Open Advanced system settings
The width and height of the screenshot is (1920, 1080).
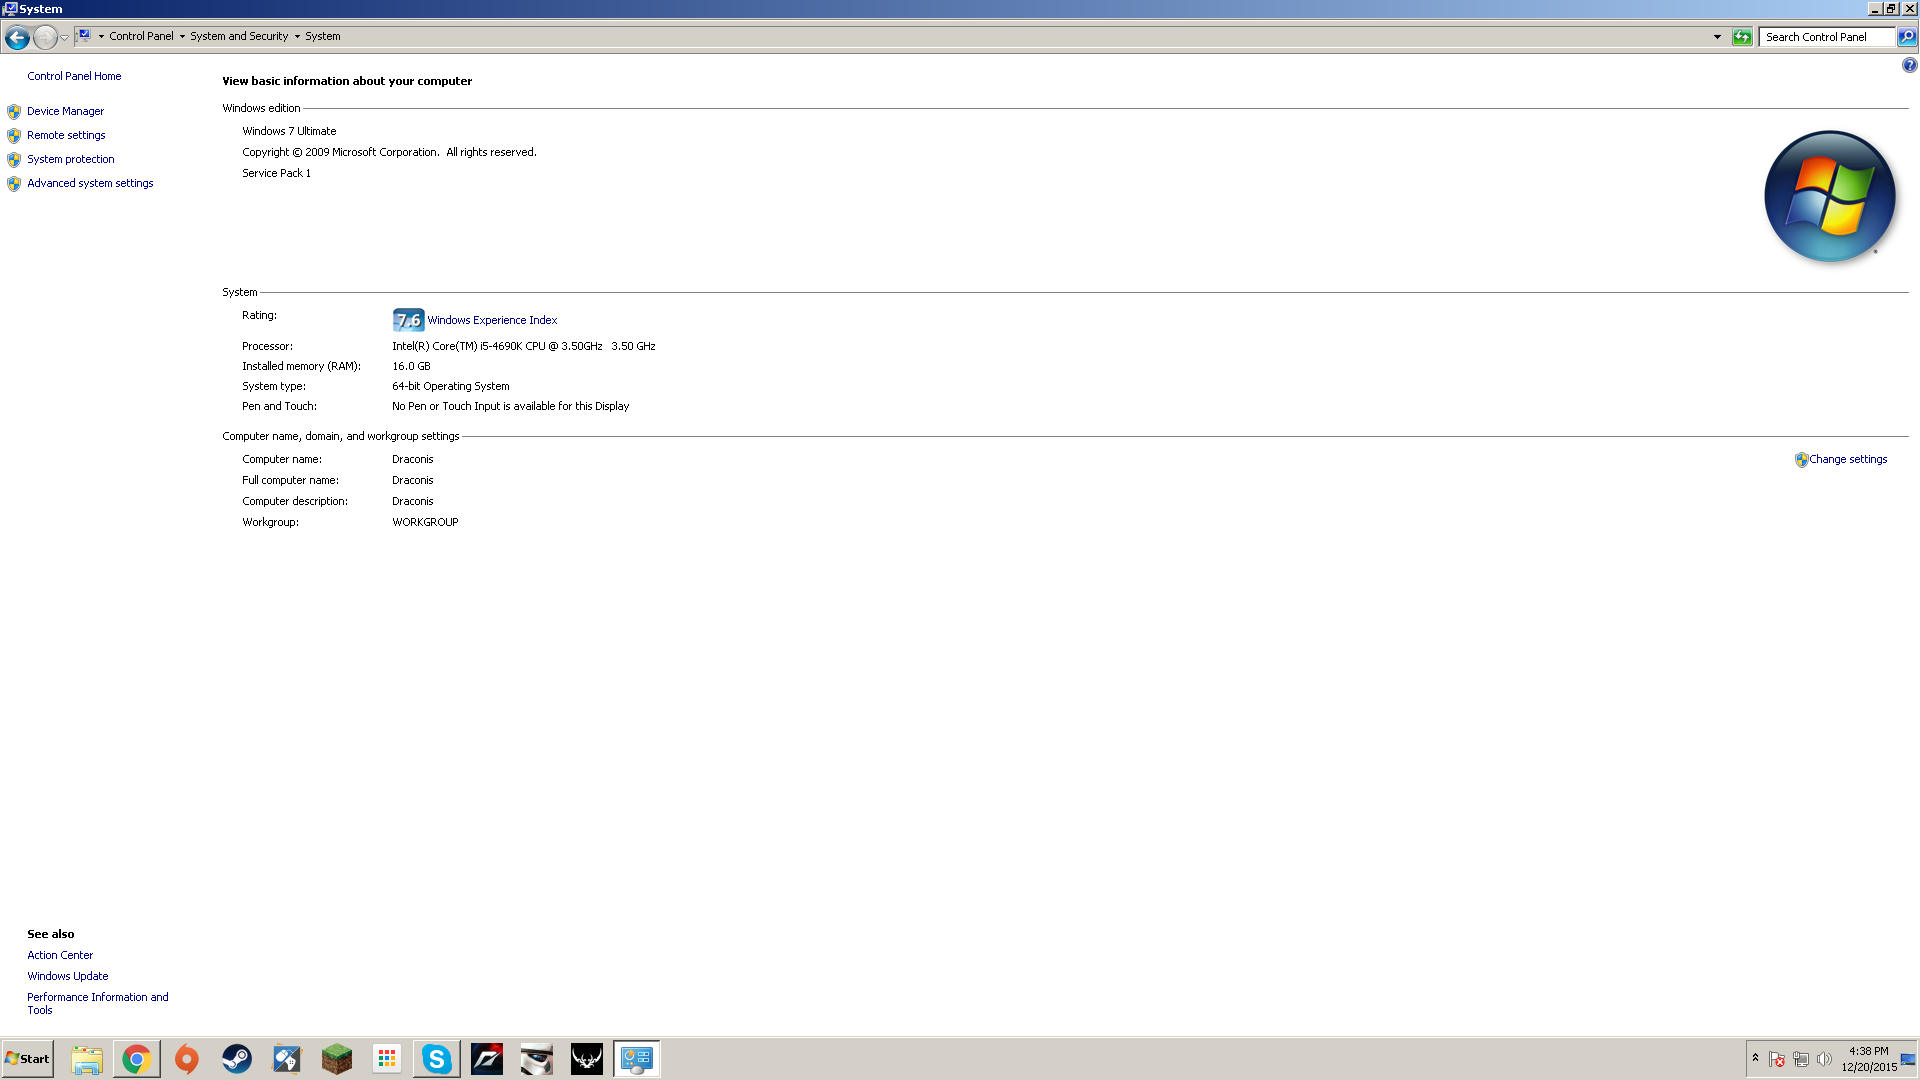point(90,183)
